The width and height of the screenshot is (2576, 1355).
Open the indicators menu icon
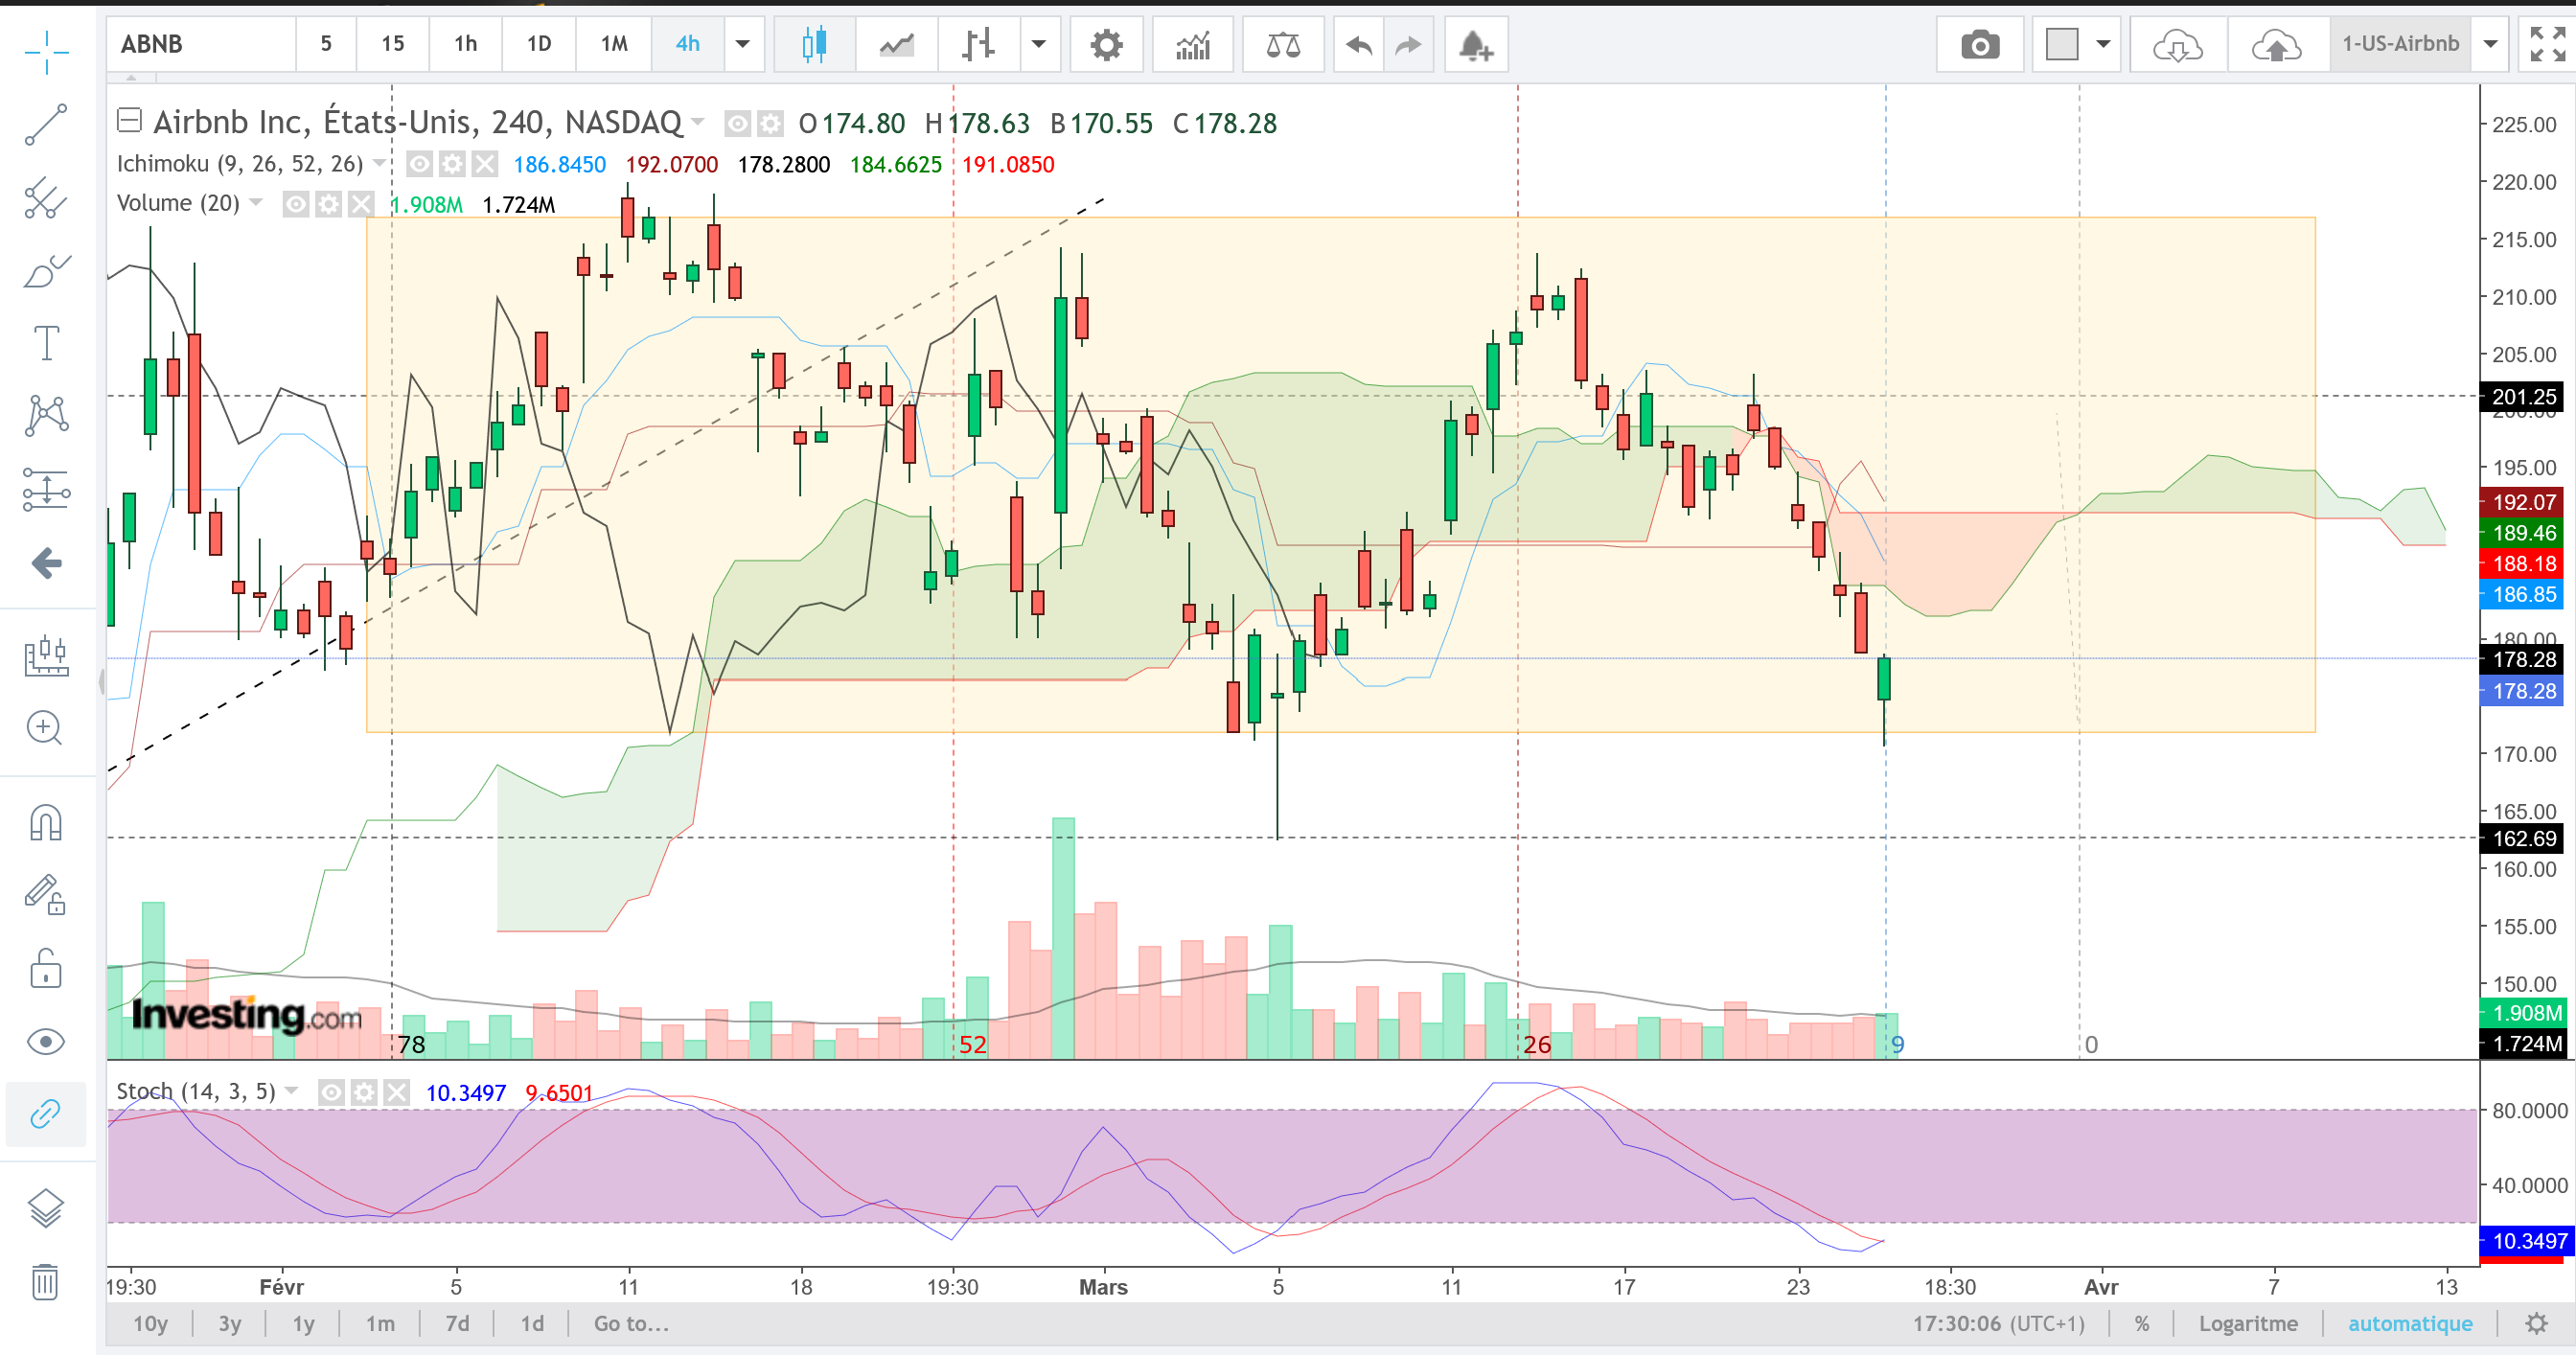pyautogui.click(x=1192, y=45)
